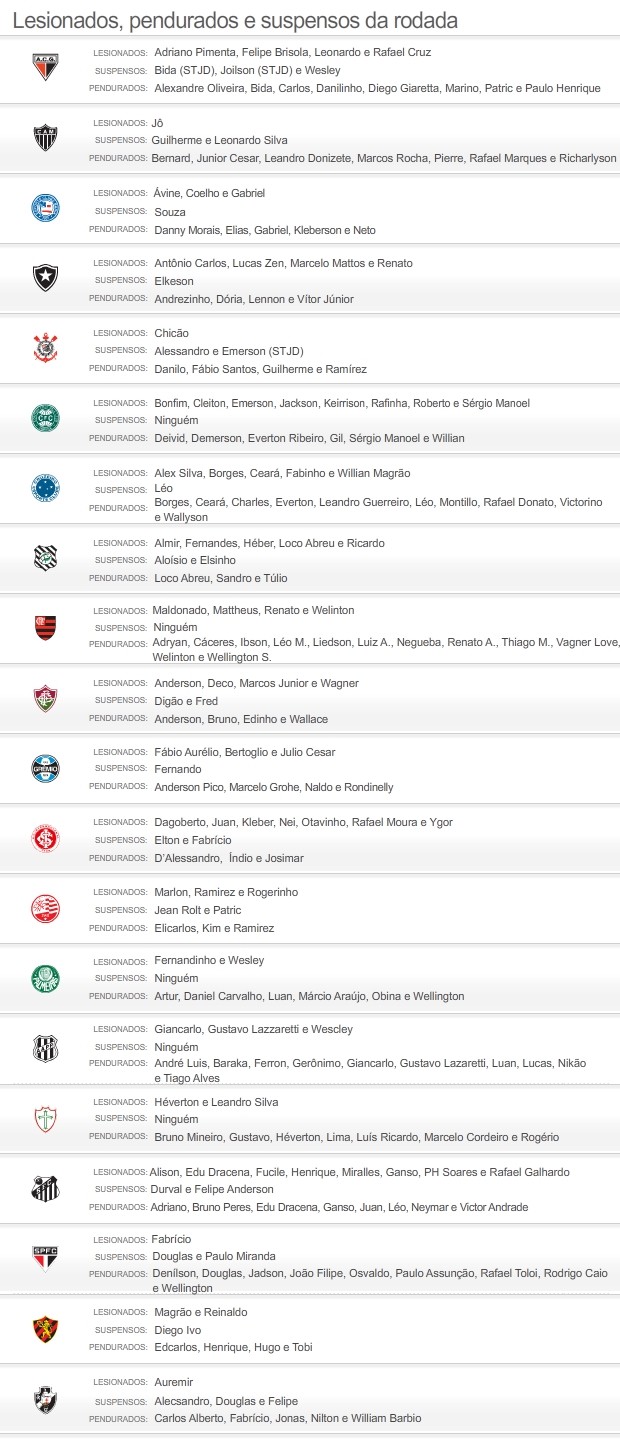Open the Internacional red crest
This screenshot has width=620, height=1450.
tap(46, 838)
